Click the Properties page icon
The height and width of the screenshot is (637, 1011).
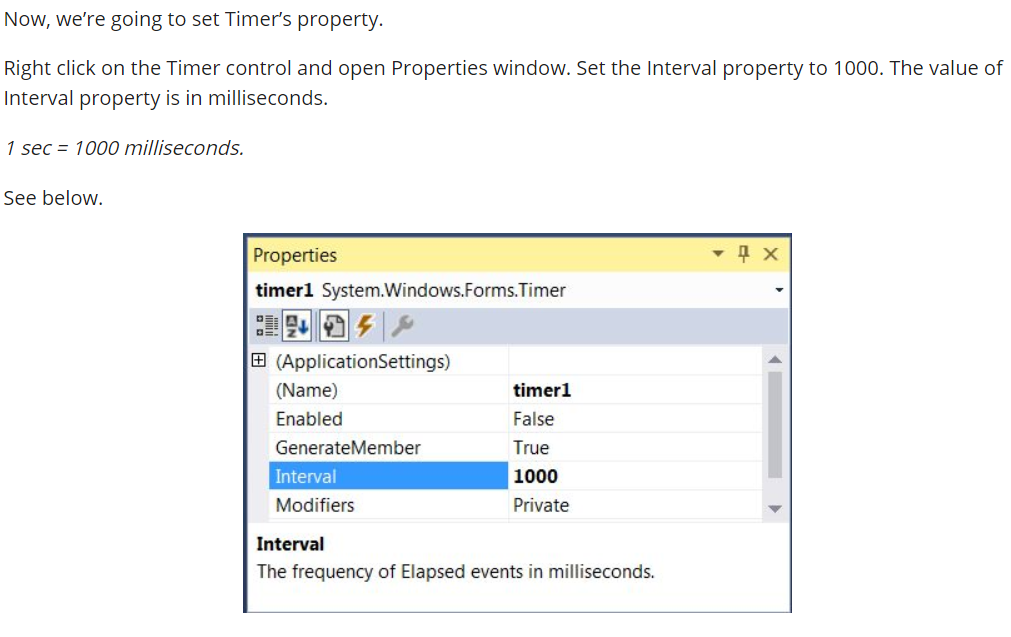[x=334, y=325]
